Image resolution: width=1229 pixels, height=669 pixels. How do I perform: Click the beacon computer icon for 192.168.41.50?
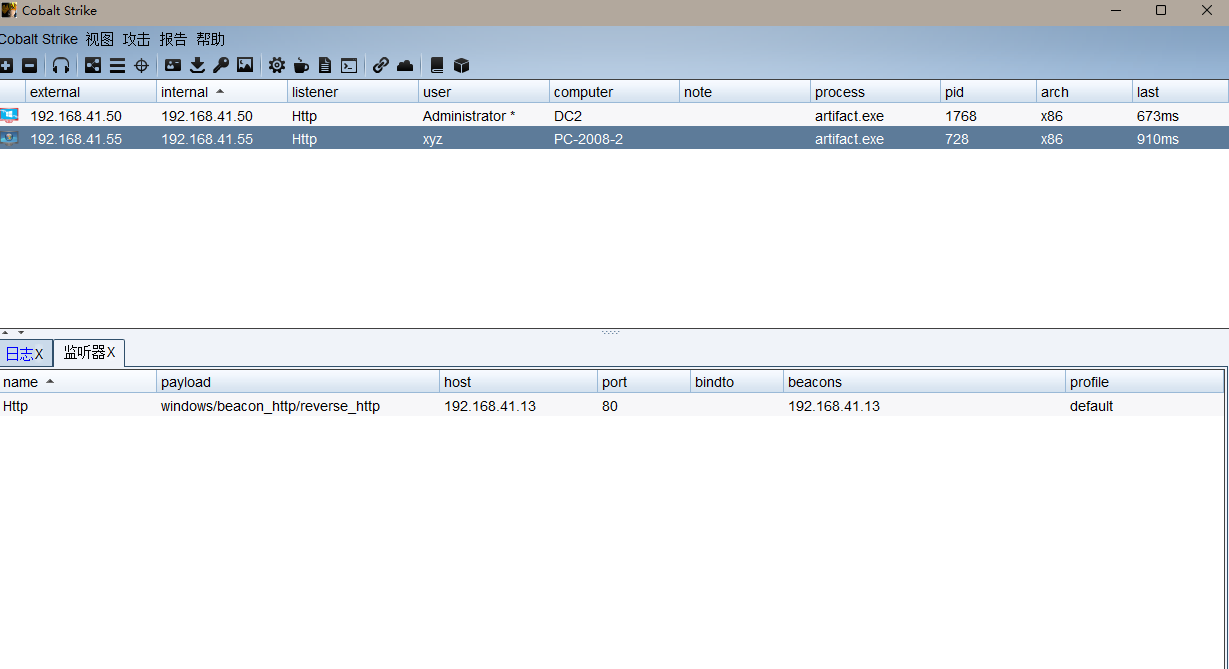point(10,116)
